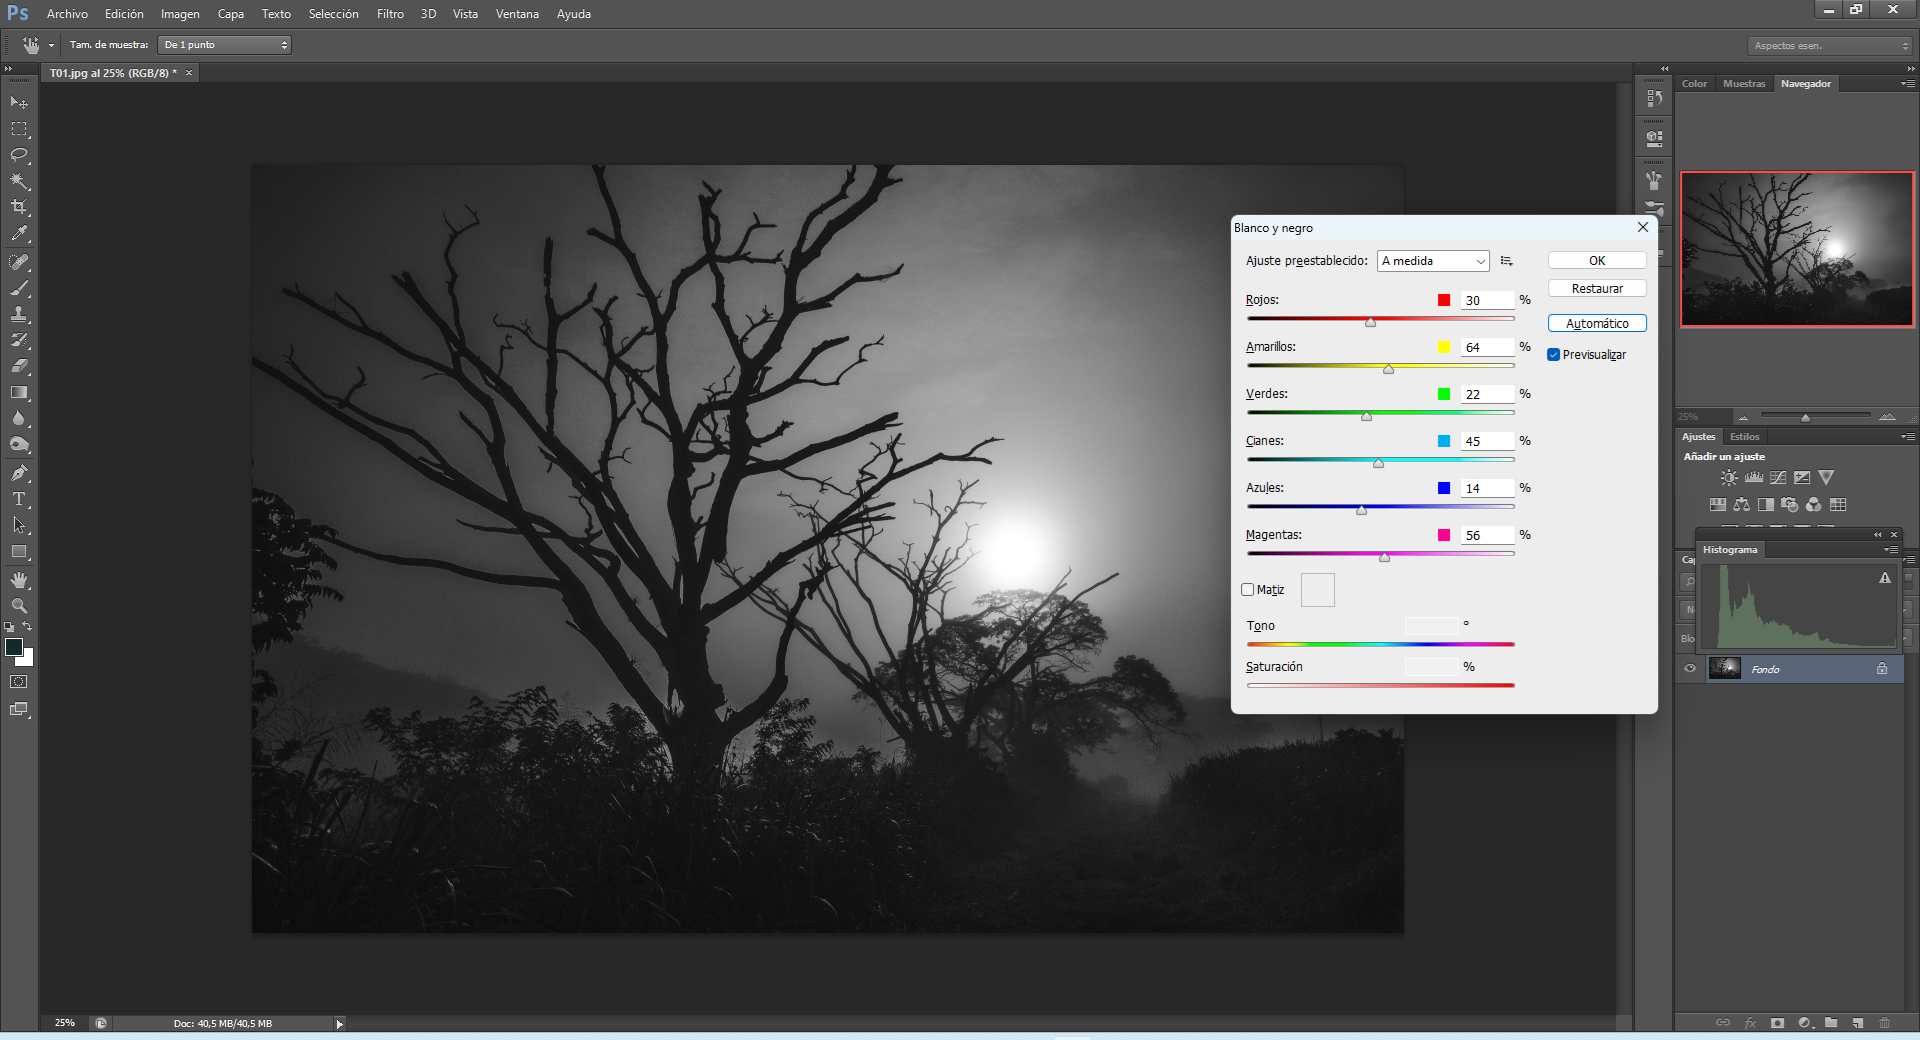The image size is (1920, 1040).
Task: Click the Brightness/Contrast adjustment icon
Action: (1729, 478)
